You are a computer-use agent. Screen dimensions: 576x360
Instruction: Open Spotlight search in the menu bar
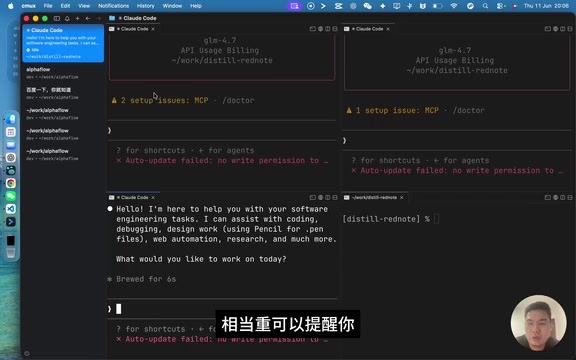tap(485, 6)
